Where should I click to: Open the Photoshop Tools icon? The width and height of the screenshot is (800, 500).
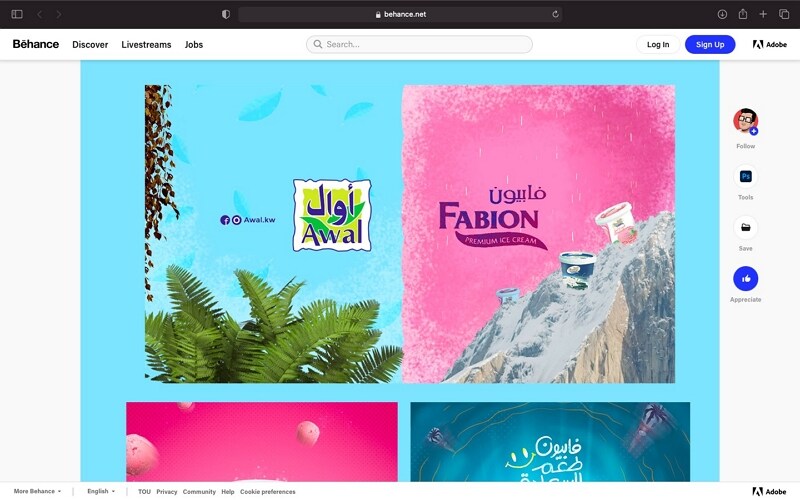(x=745, y=177)
